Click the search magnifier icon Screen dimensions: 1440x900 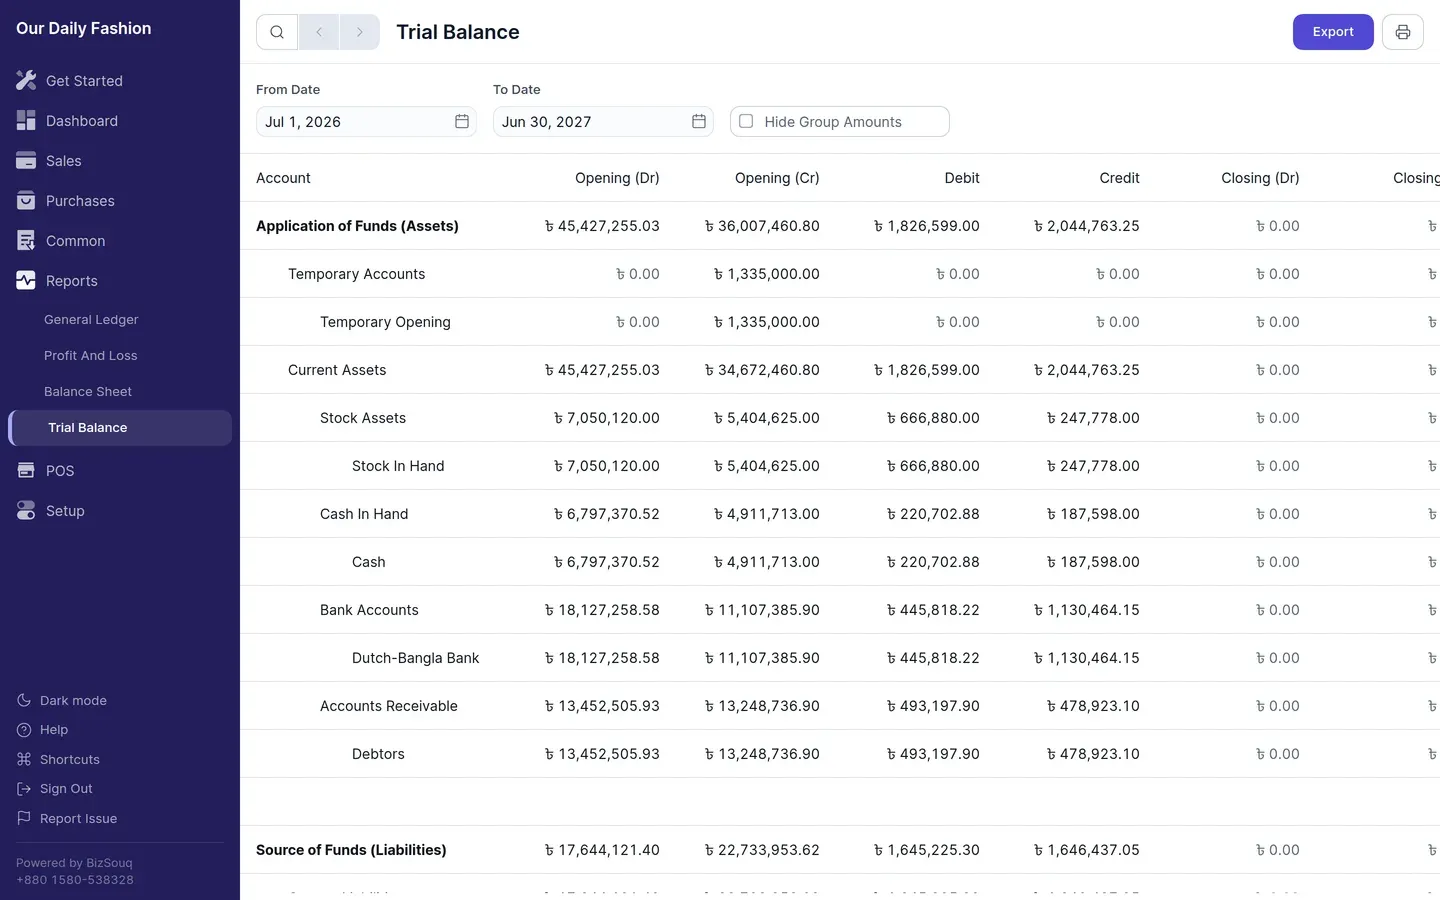click(x=277, y=32)
